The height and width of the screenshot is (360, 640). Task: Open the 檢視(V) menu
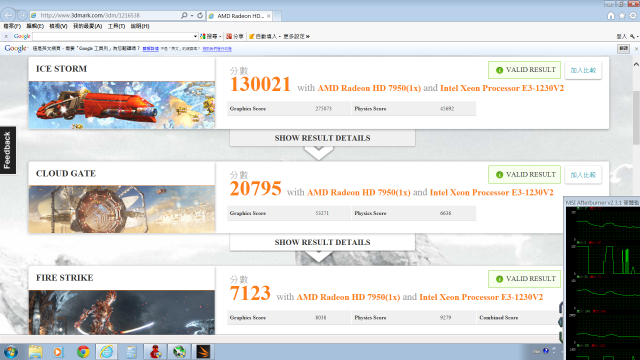(x=58, y=26)
